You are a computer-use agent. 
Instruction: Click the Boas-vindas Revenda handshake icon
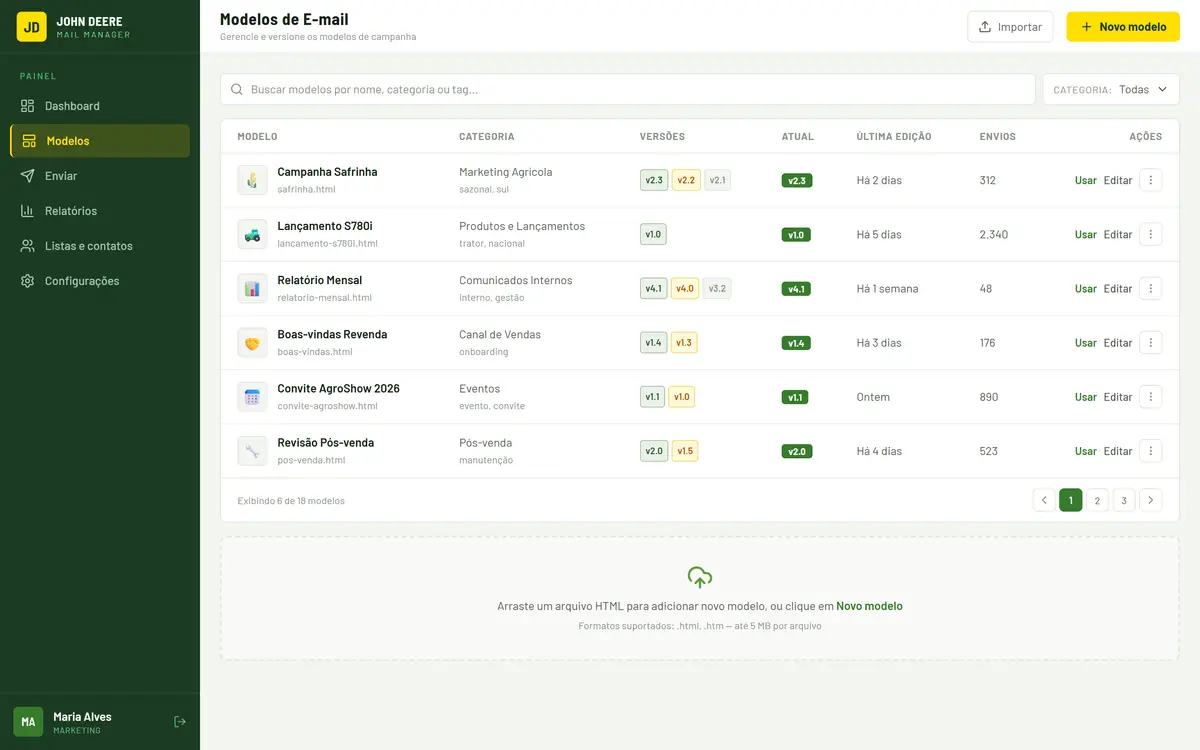252,342
